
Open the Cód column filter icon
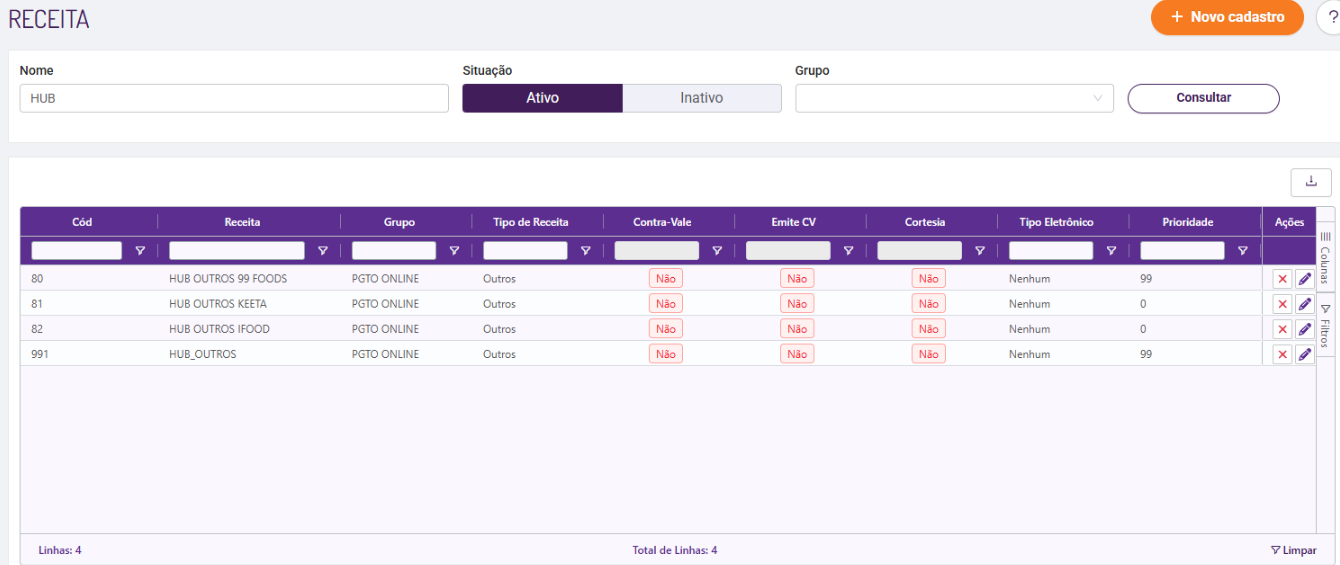pyautogui.click(x=140, y=251)
